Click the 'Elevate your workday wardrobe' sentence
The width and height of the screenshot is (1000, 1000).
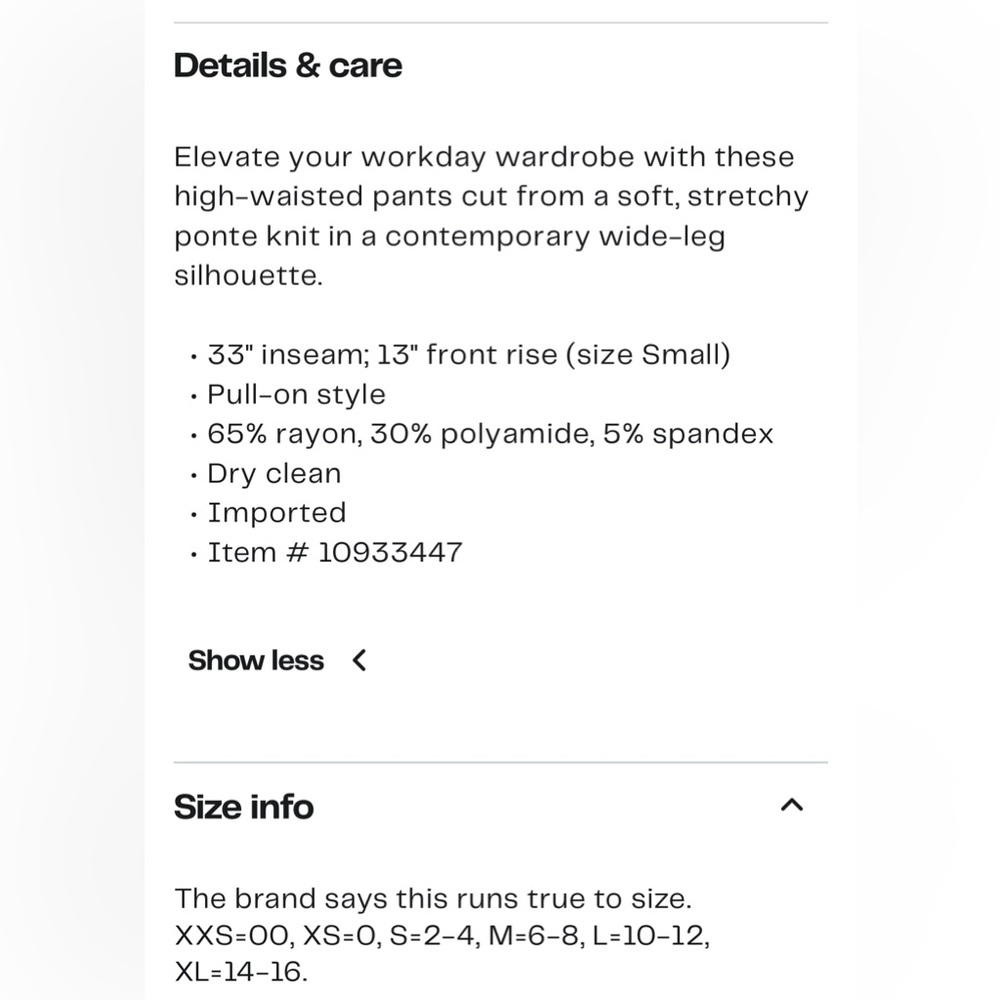(484, 157)
